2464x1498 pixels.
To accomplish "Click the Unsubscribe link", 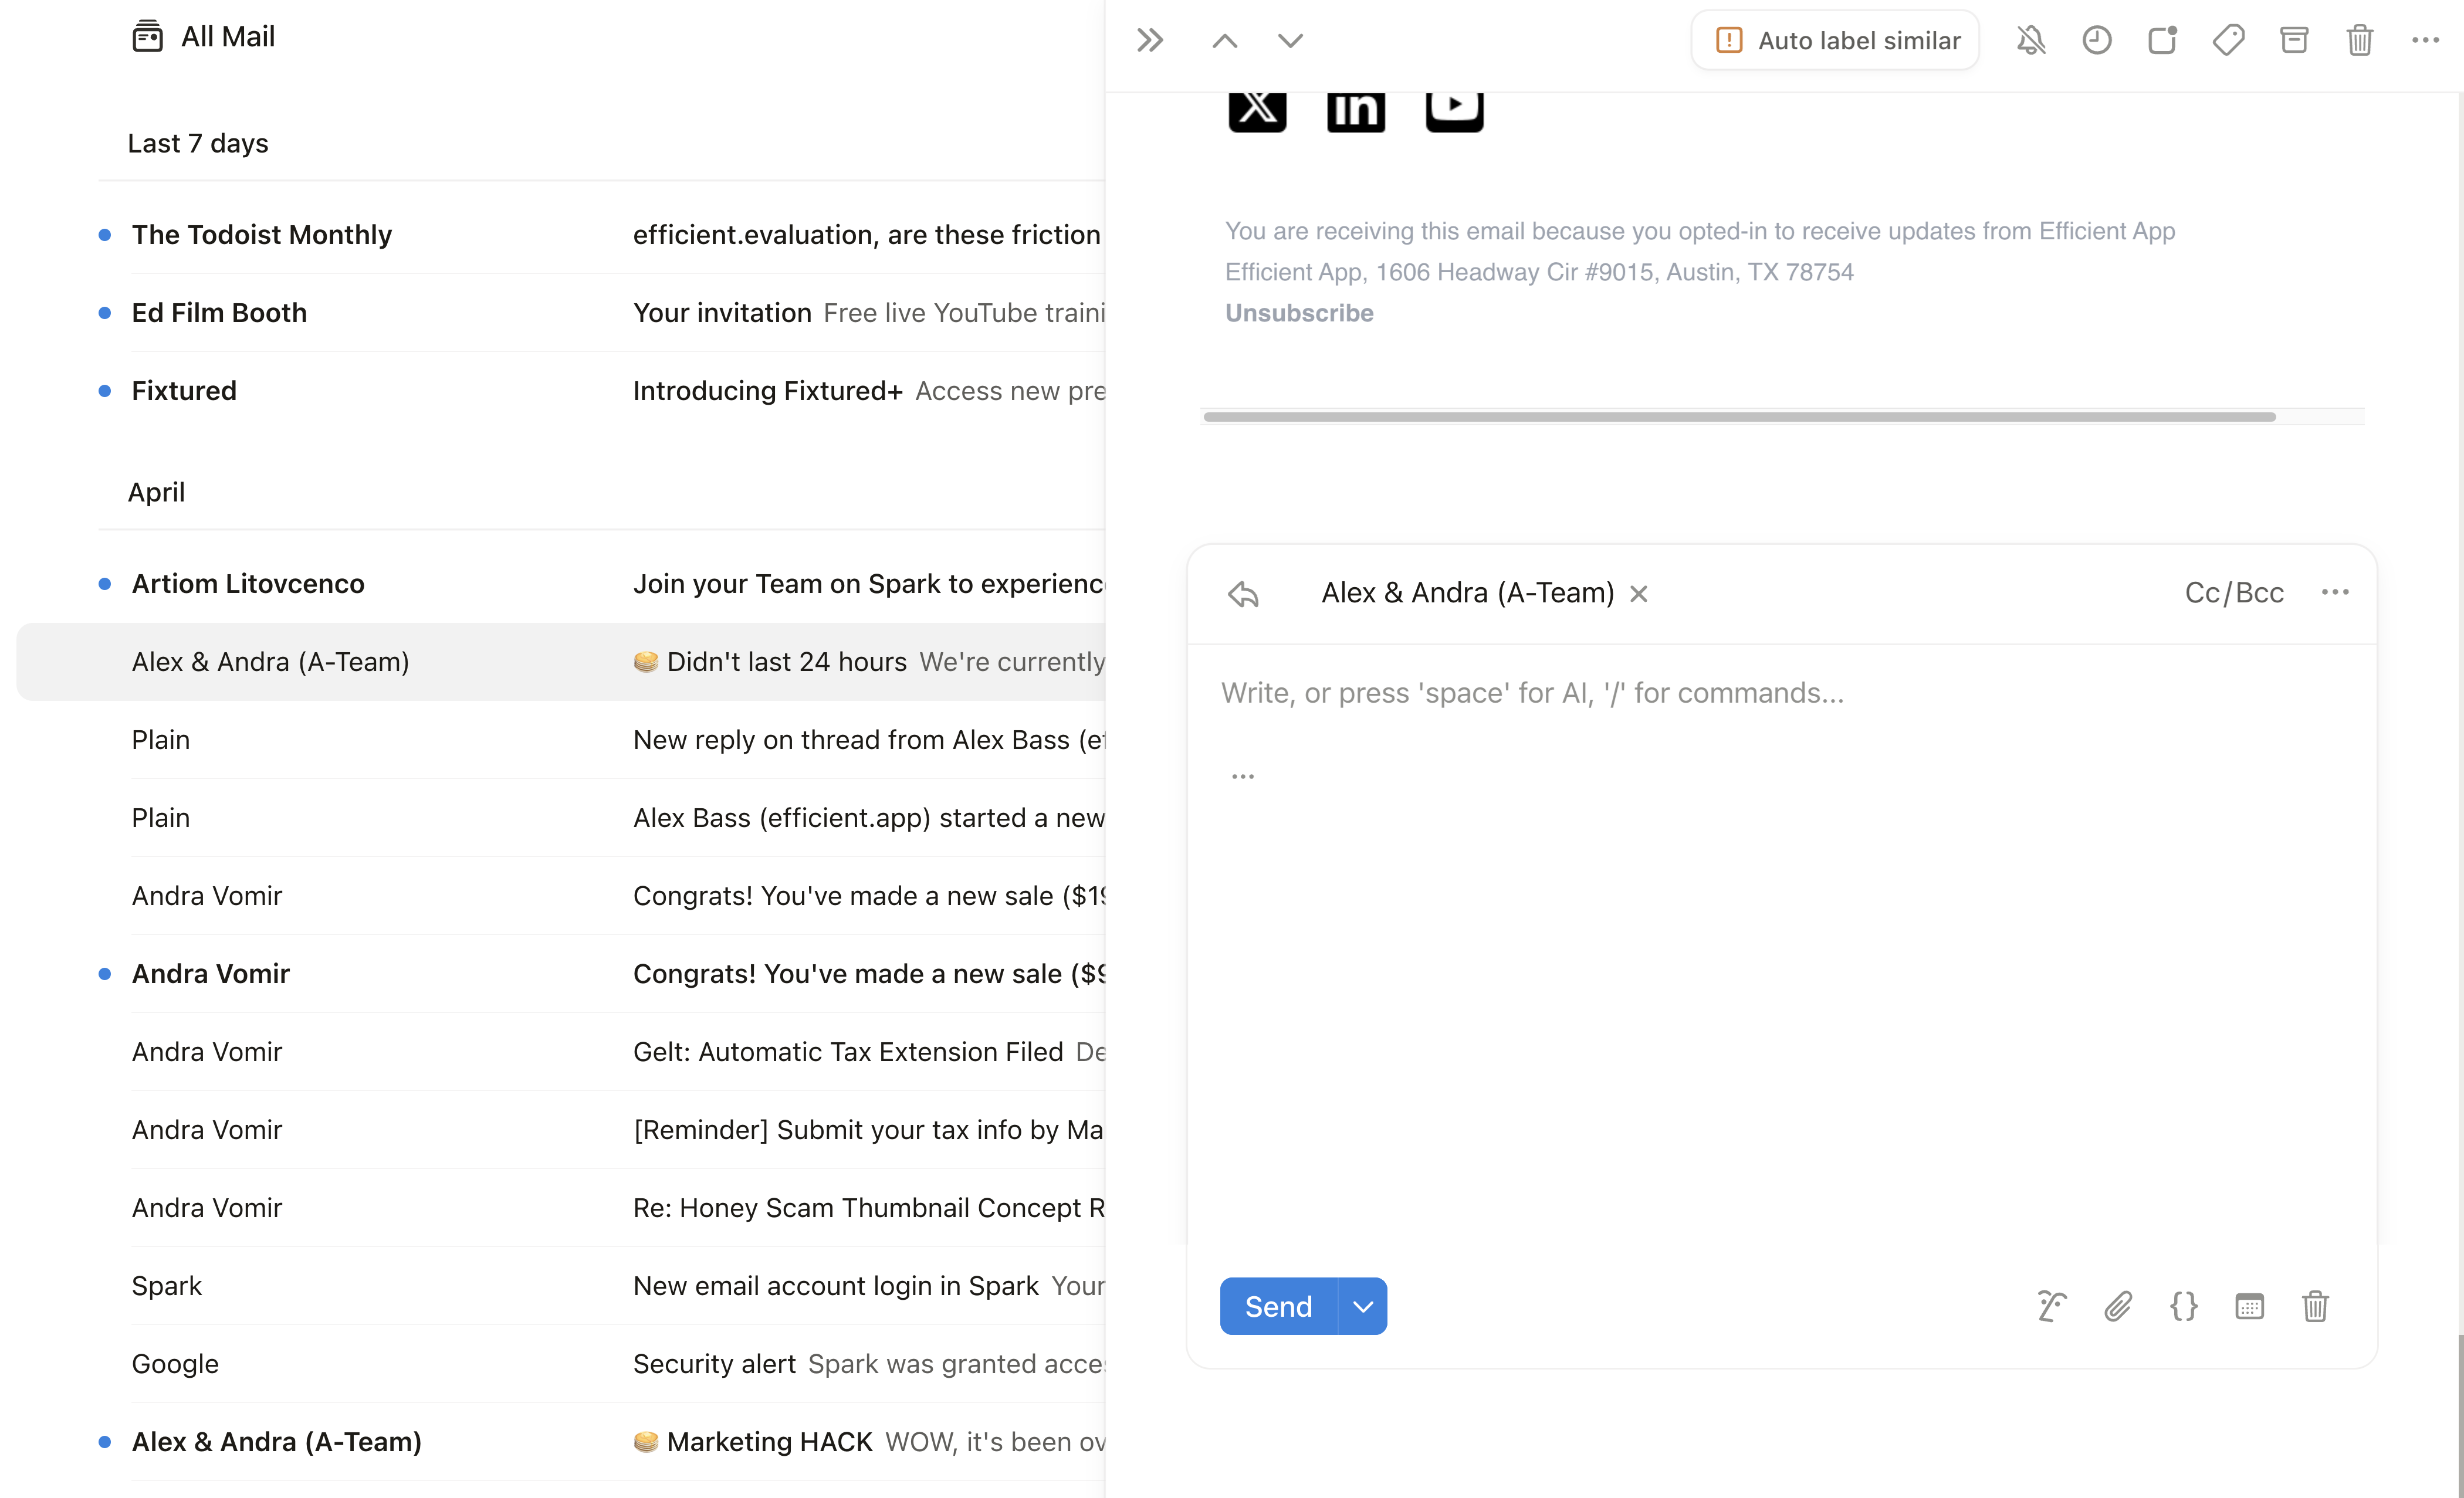I will click(1299, 313).
